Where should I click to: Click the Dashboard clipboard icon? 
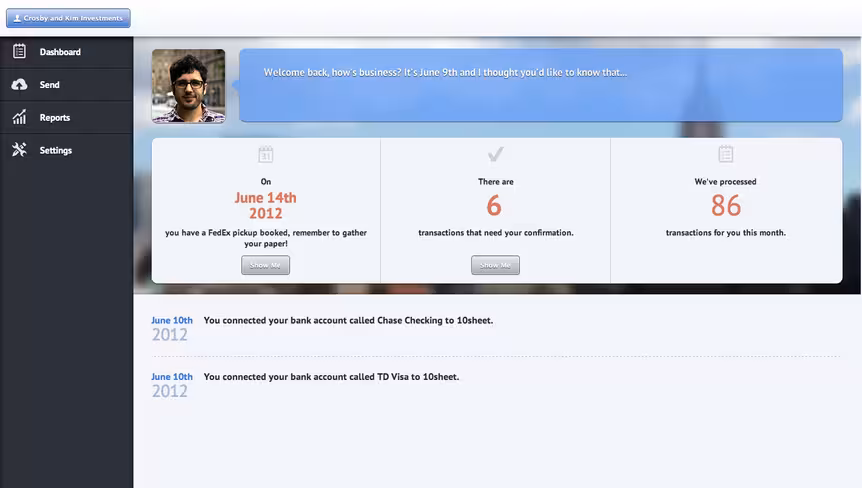tap(19, 52)
